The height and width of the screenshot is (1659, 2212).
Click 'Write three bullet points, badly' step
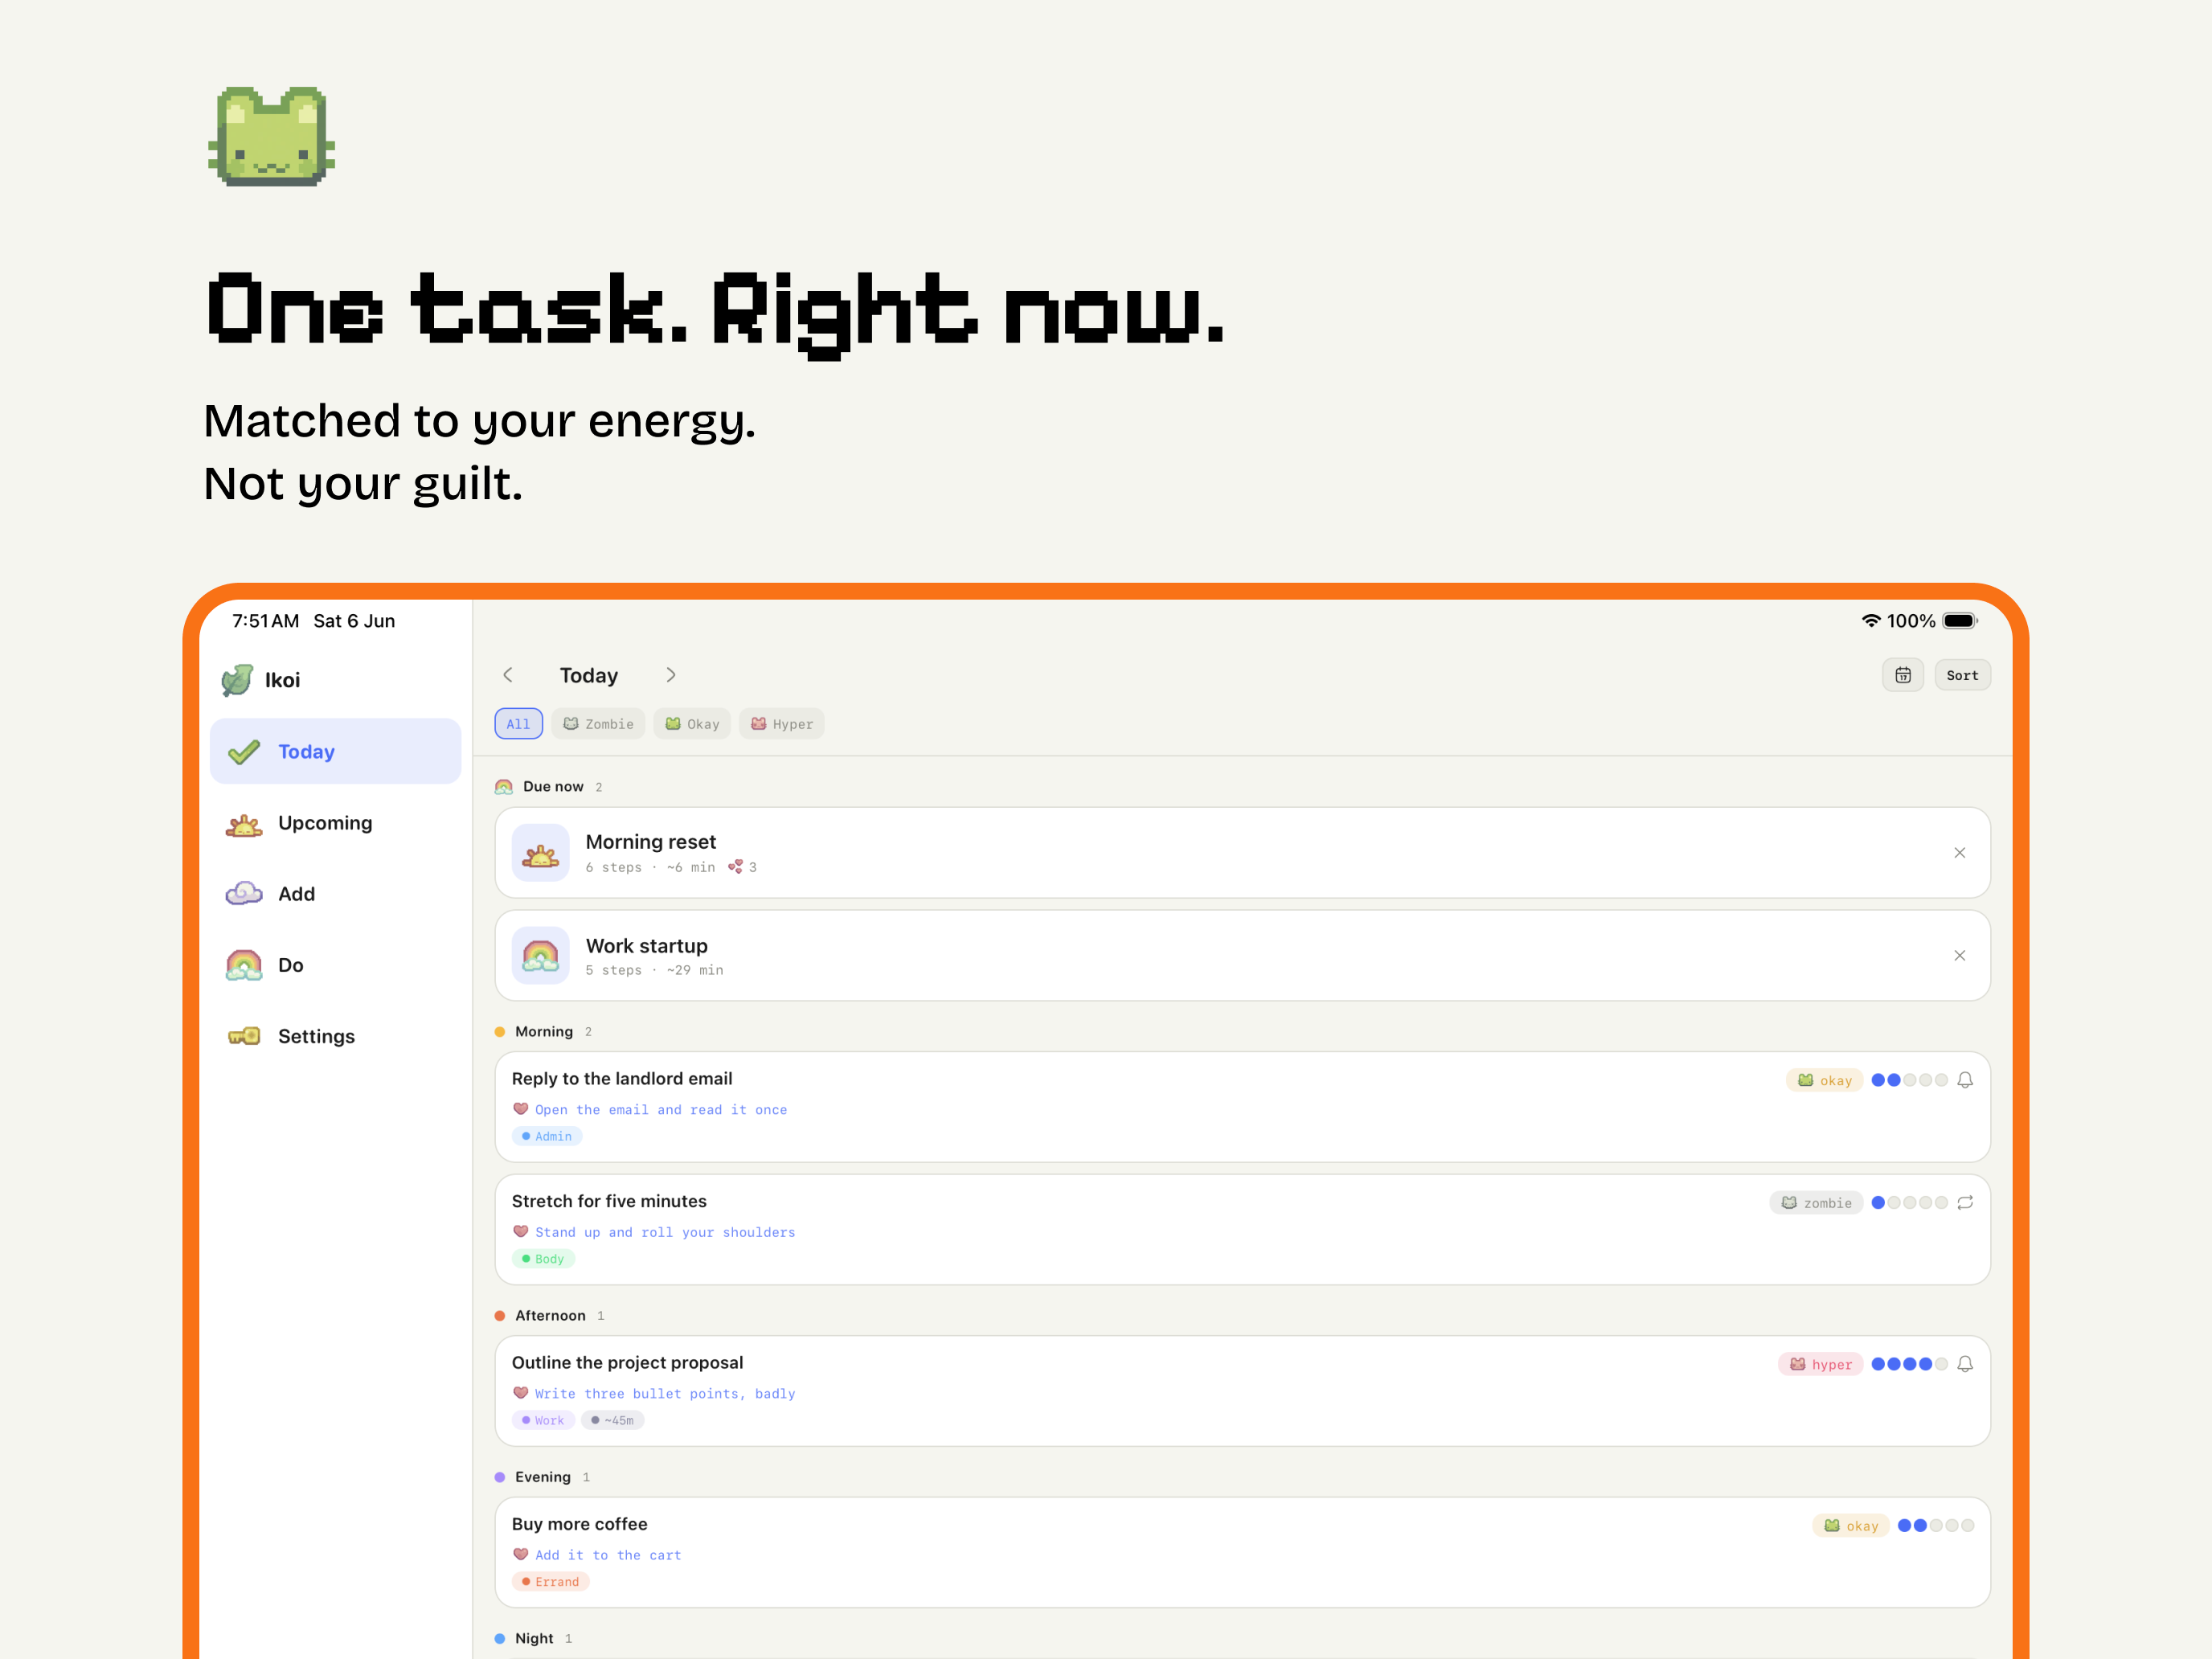point(665,1393)
